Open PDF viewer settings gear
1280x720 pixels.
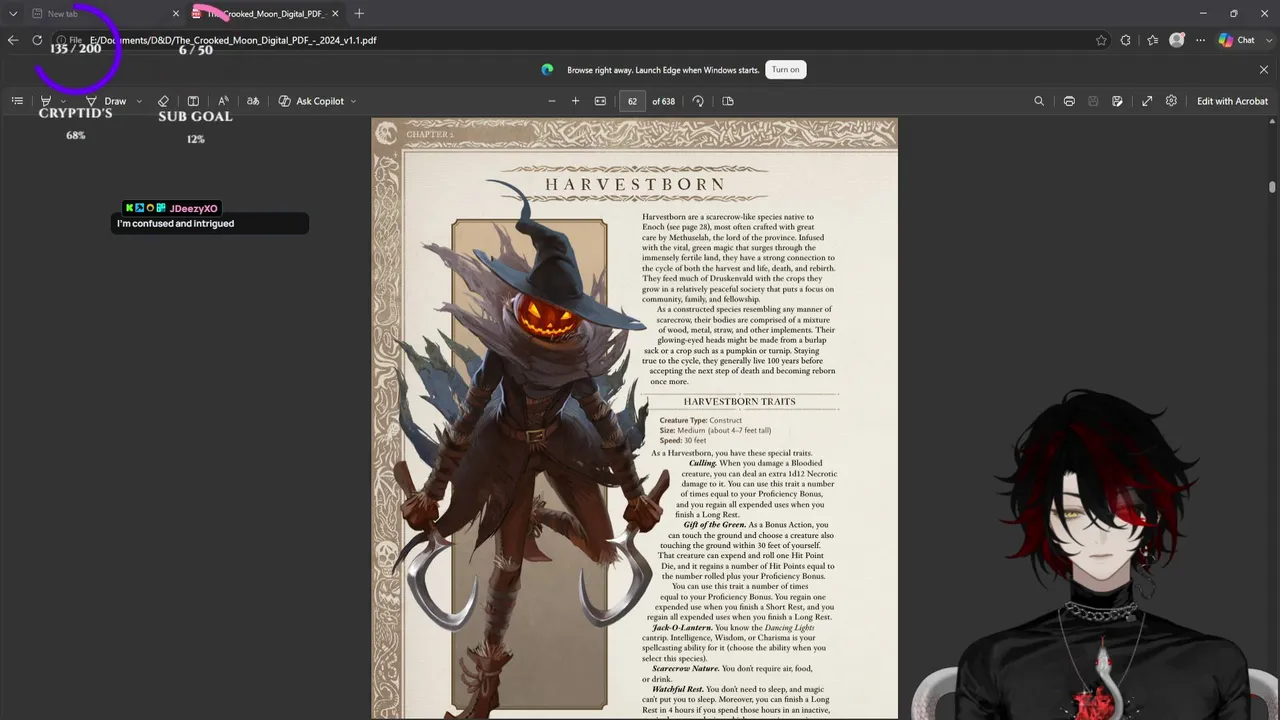click(1171, 101)
